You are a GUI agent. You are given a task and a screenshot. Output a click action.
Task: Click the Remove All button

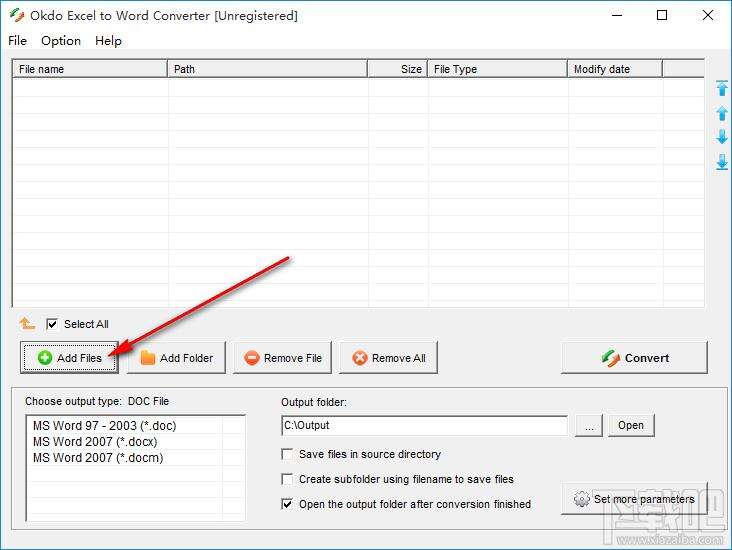[x=388, y=358]
